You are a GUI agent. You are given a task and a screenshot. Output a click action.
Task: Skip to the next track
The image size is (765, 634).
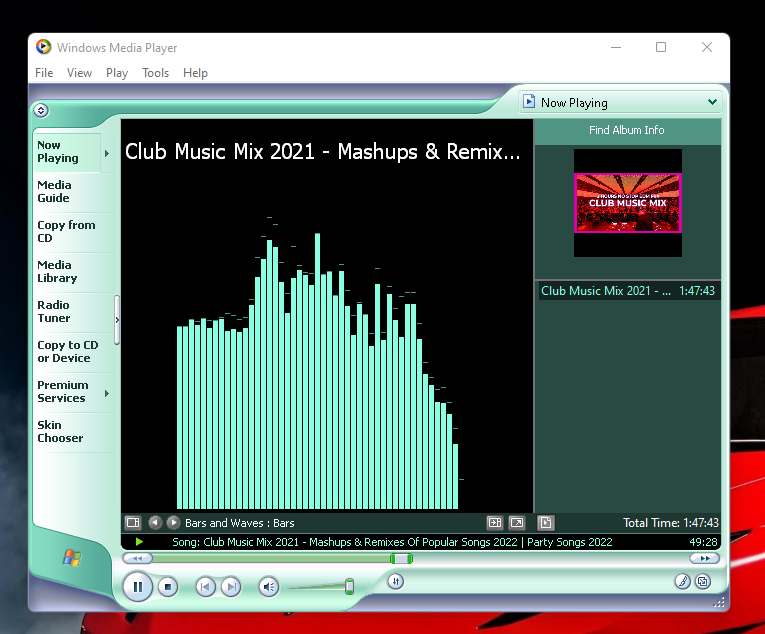(x=231, y=587)
